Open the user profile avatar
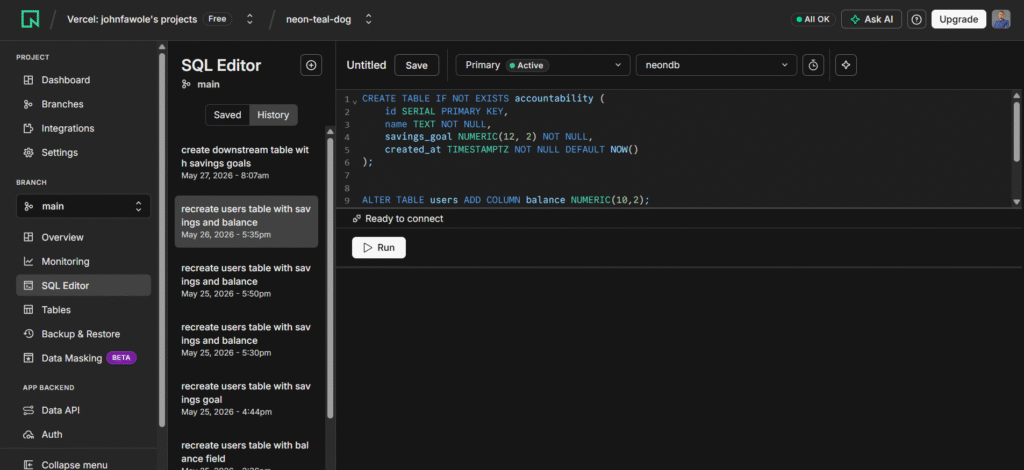This screenshot has width=1024, height=470. (x=1001, y=20)
